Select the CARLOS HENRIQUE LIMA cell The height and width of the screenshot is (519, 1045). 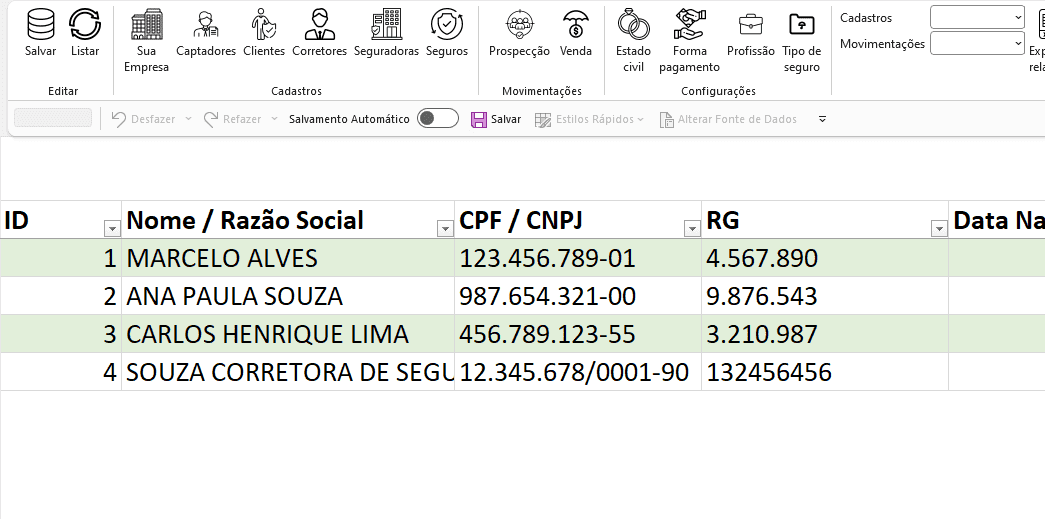[x=288, y=334]
